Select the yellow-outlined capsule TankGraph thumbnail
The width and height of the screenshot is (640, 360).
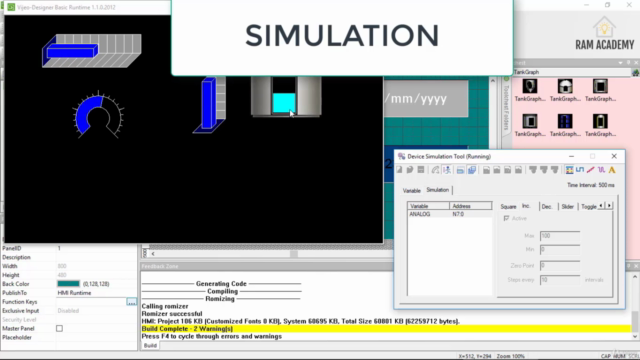click(600, 121)
